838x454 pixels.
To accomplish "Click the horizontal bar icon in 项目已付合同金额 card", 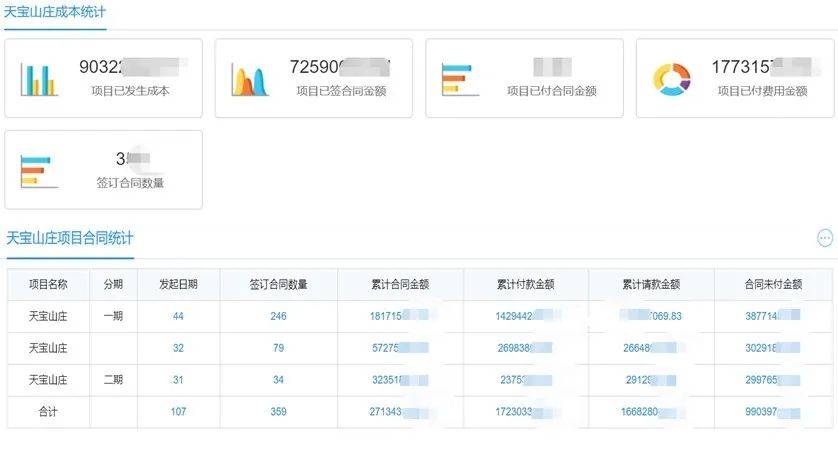I will [x=461, y=79].
